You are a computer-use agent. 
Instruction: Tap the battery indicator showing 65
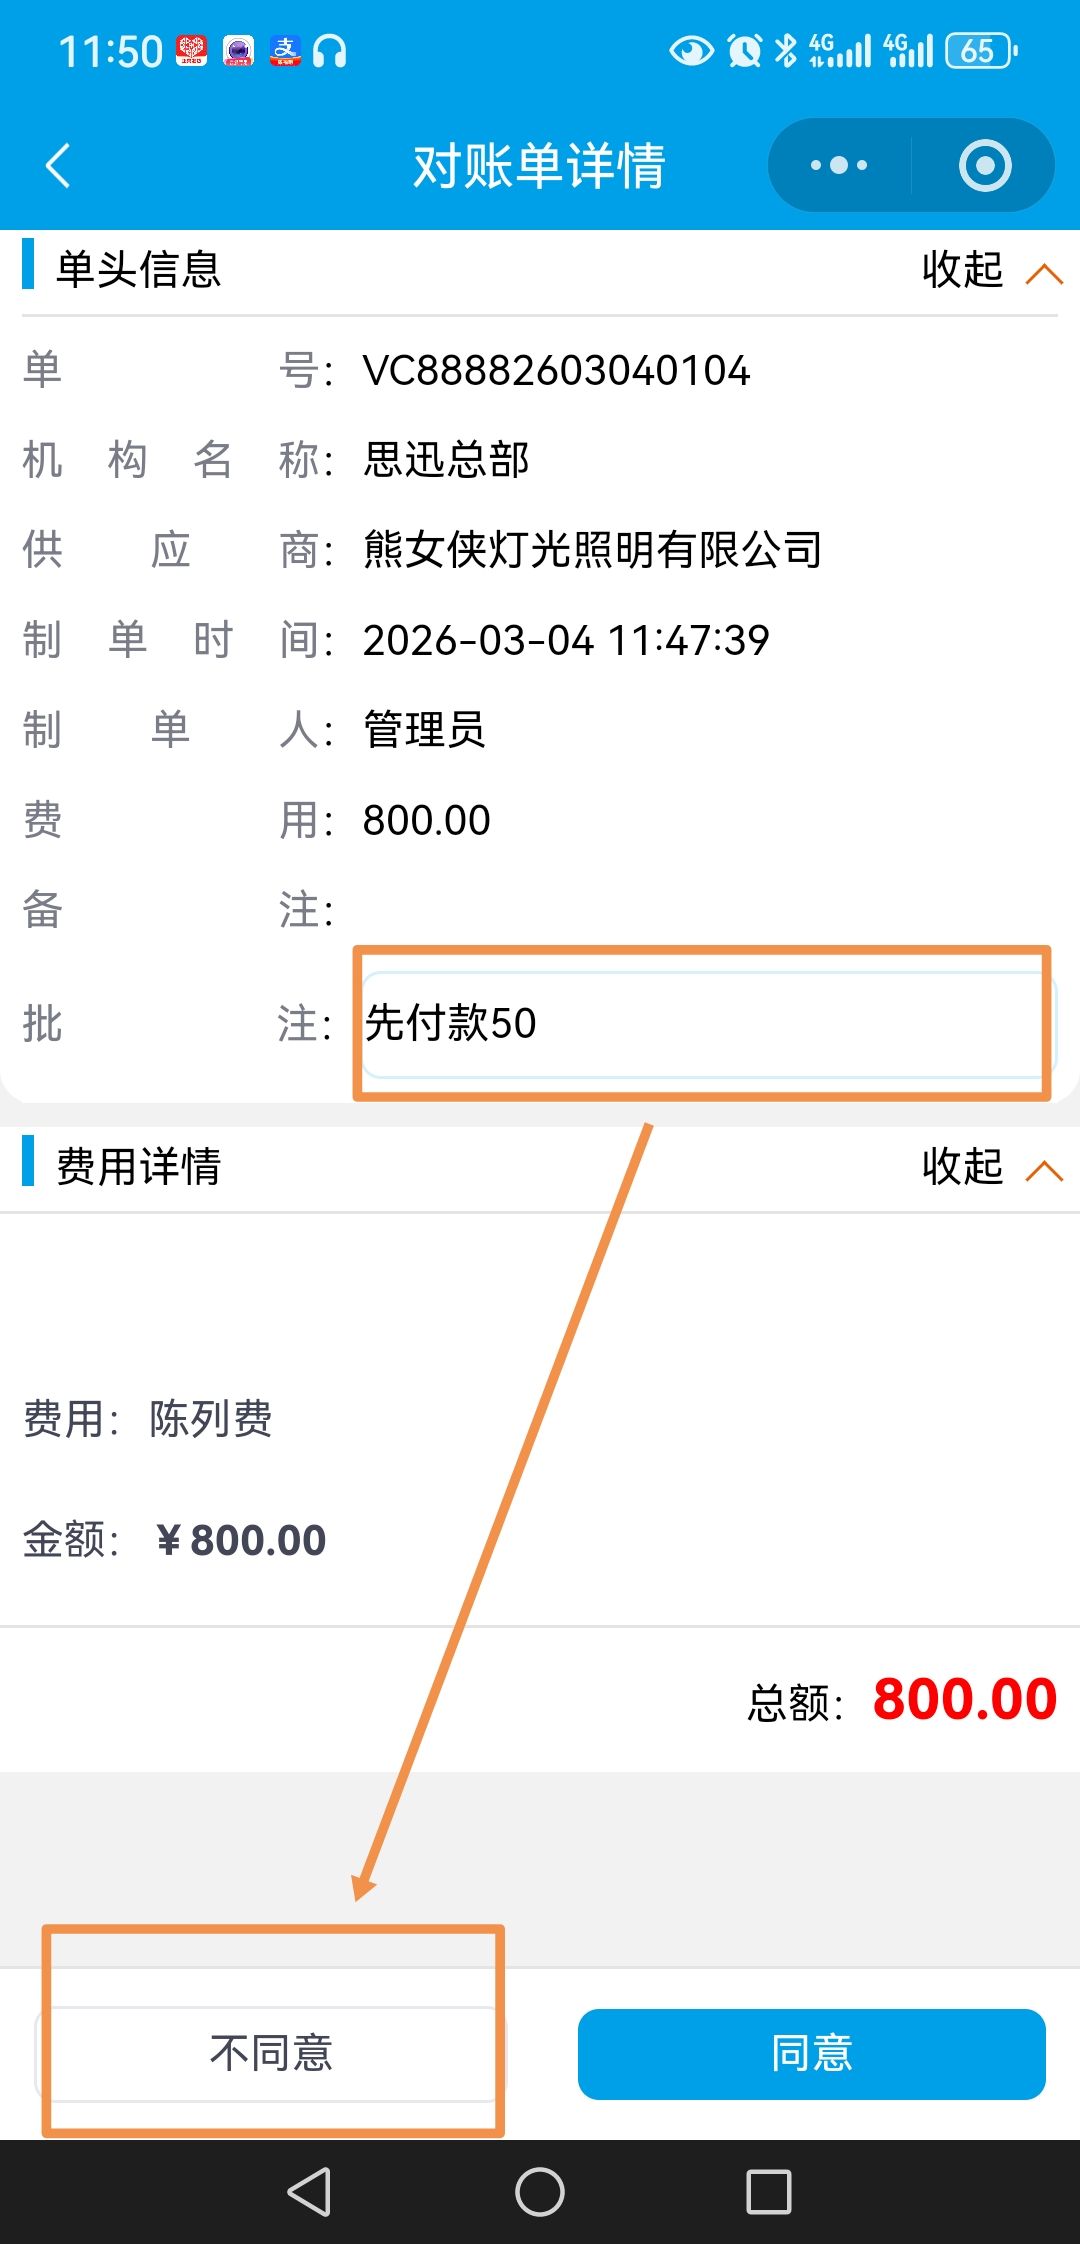tap(980, 51)
